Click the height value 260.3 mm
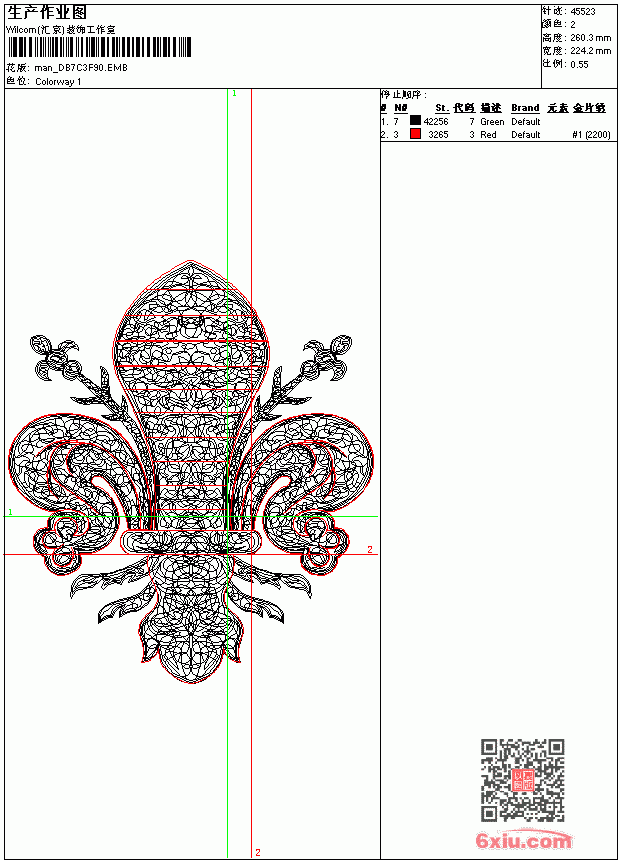 click(590, 38)
